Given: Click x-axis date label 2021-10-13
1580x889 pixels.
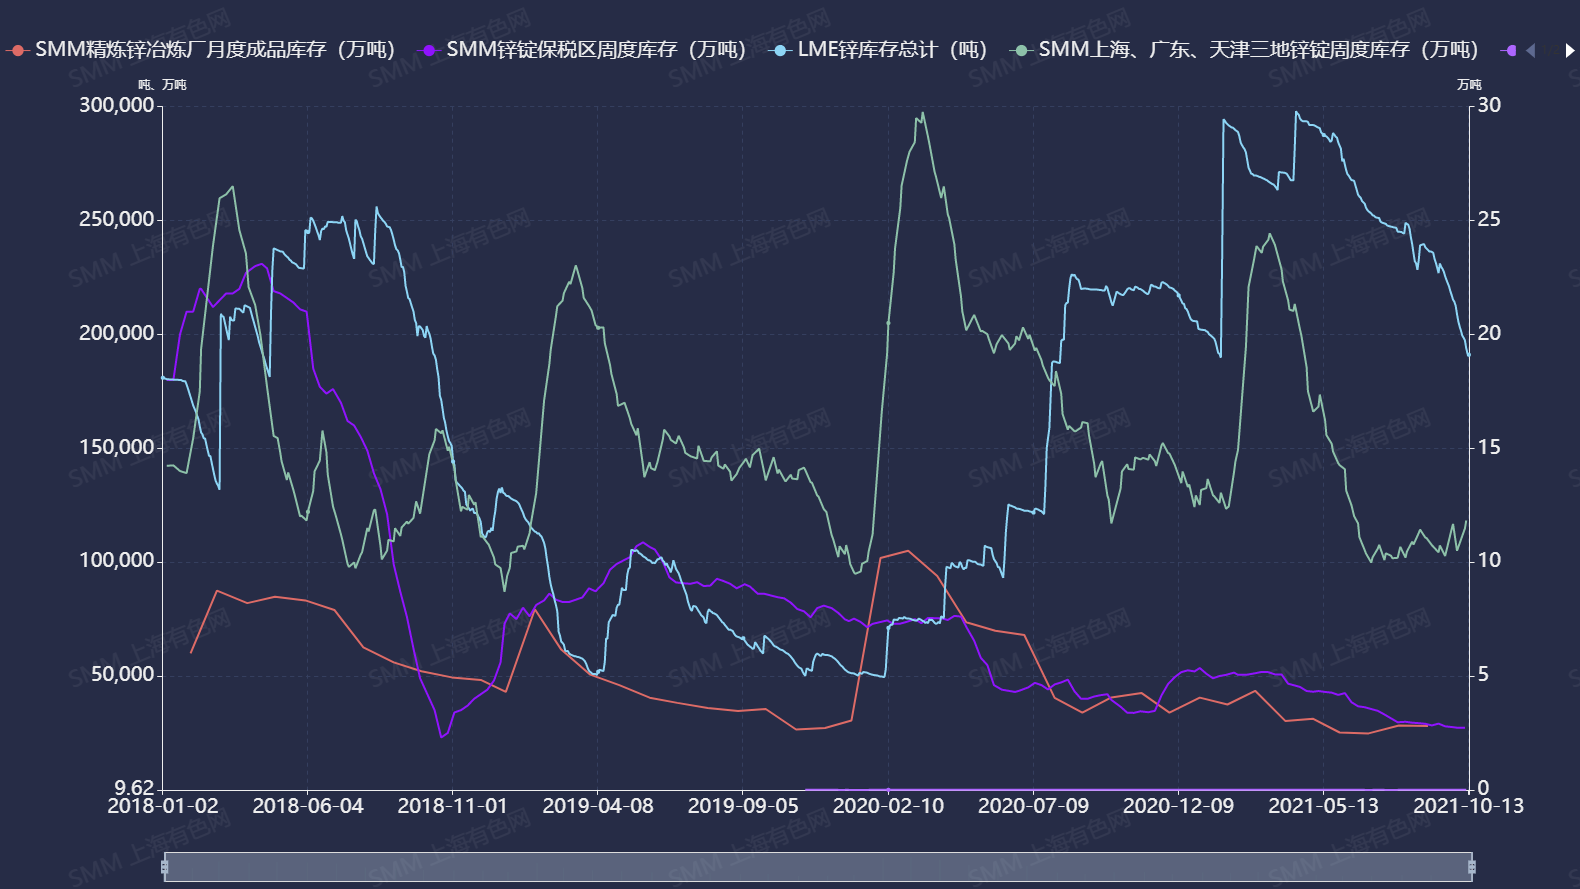Looking at the screenshot, I should click(x=1468, y=806).
